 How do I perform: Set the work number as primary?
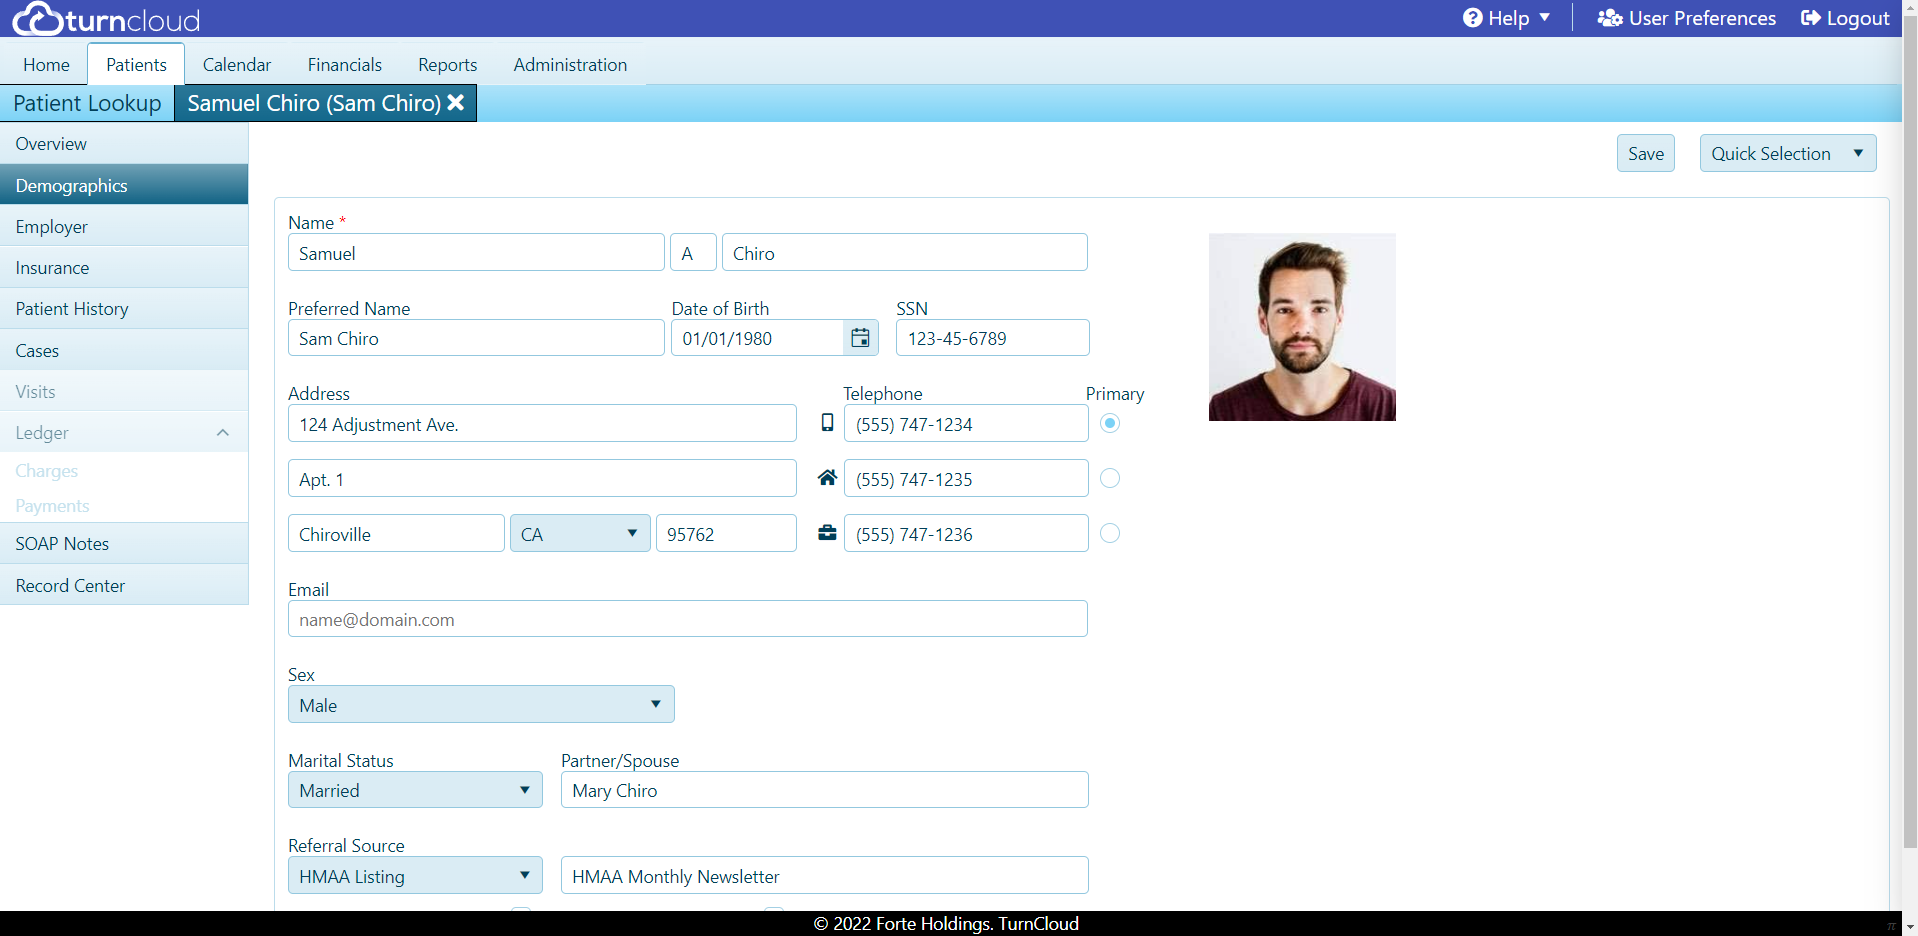(x=1109, y=533)
